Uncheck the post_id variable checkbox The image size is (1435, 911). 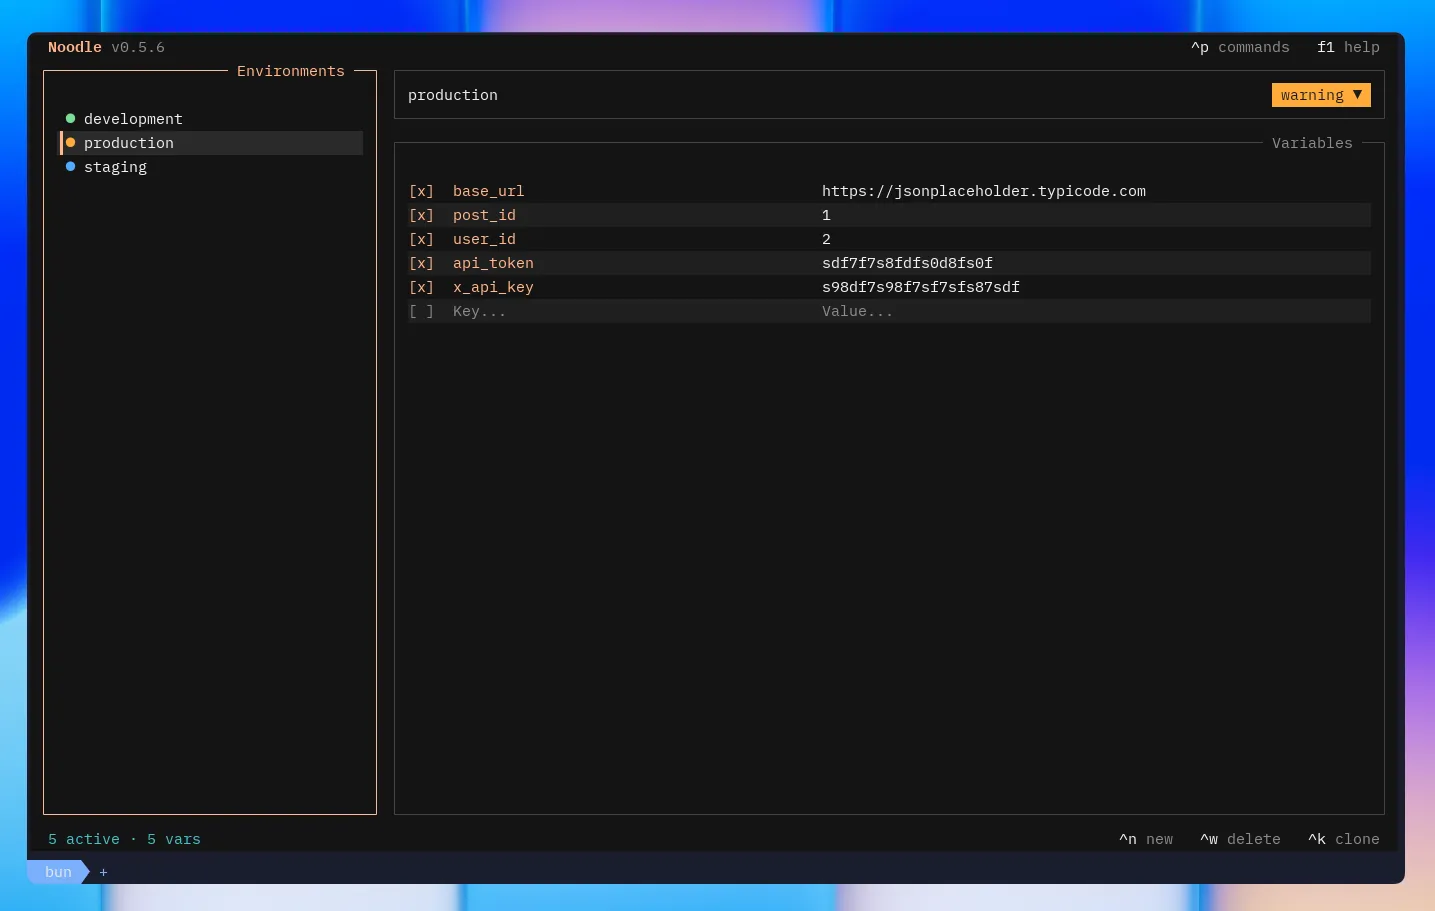click(x=421, y=215)
